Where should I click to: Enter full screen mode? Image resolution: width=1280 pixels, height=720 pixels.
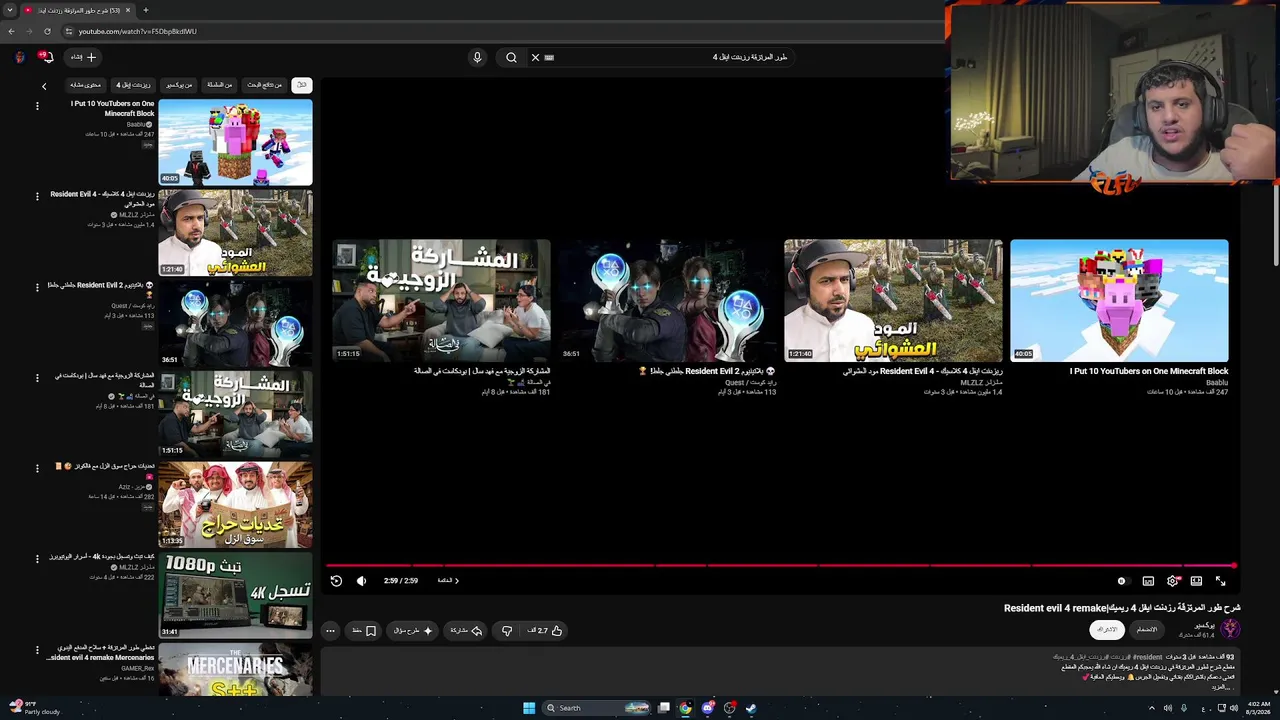coord(1220,580)
